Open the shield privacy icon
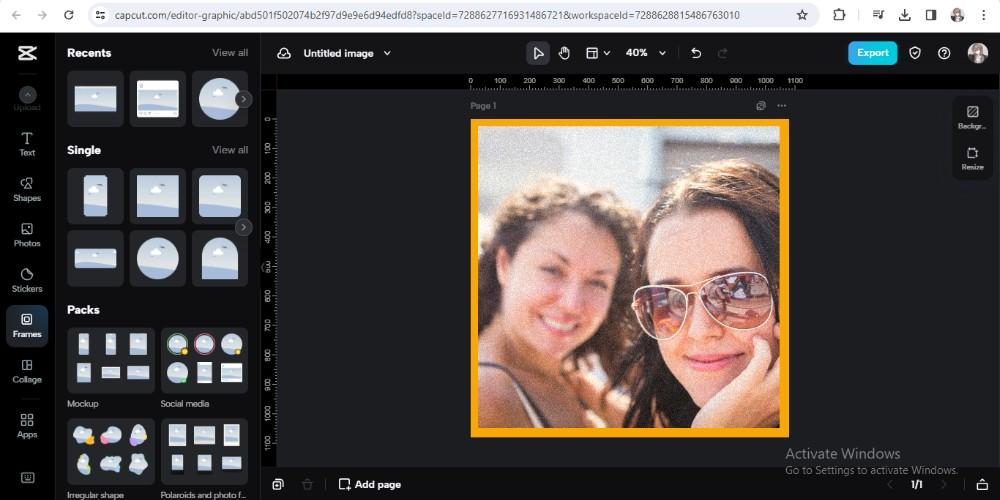 click(915, 53)
